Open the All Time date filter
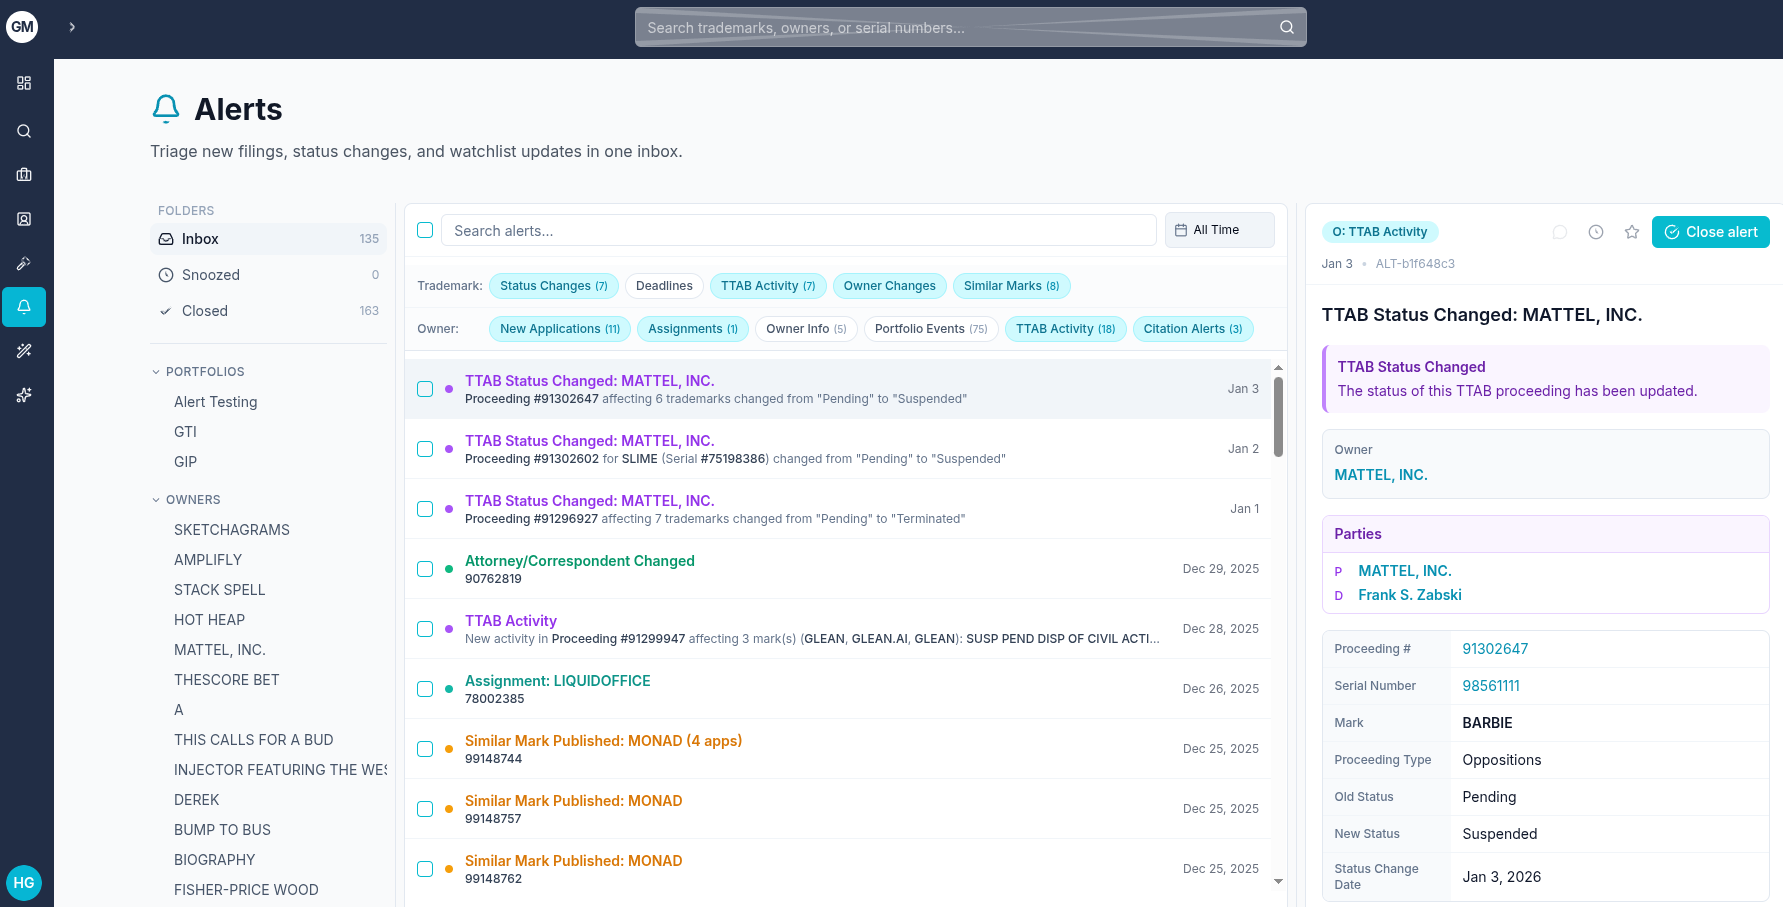1783x907 pixels. pyautogui.click(x=1220, y=230)
